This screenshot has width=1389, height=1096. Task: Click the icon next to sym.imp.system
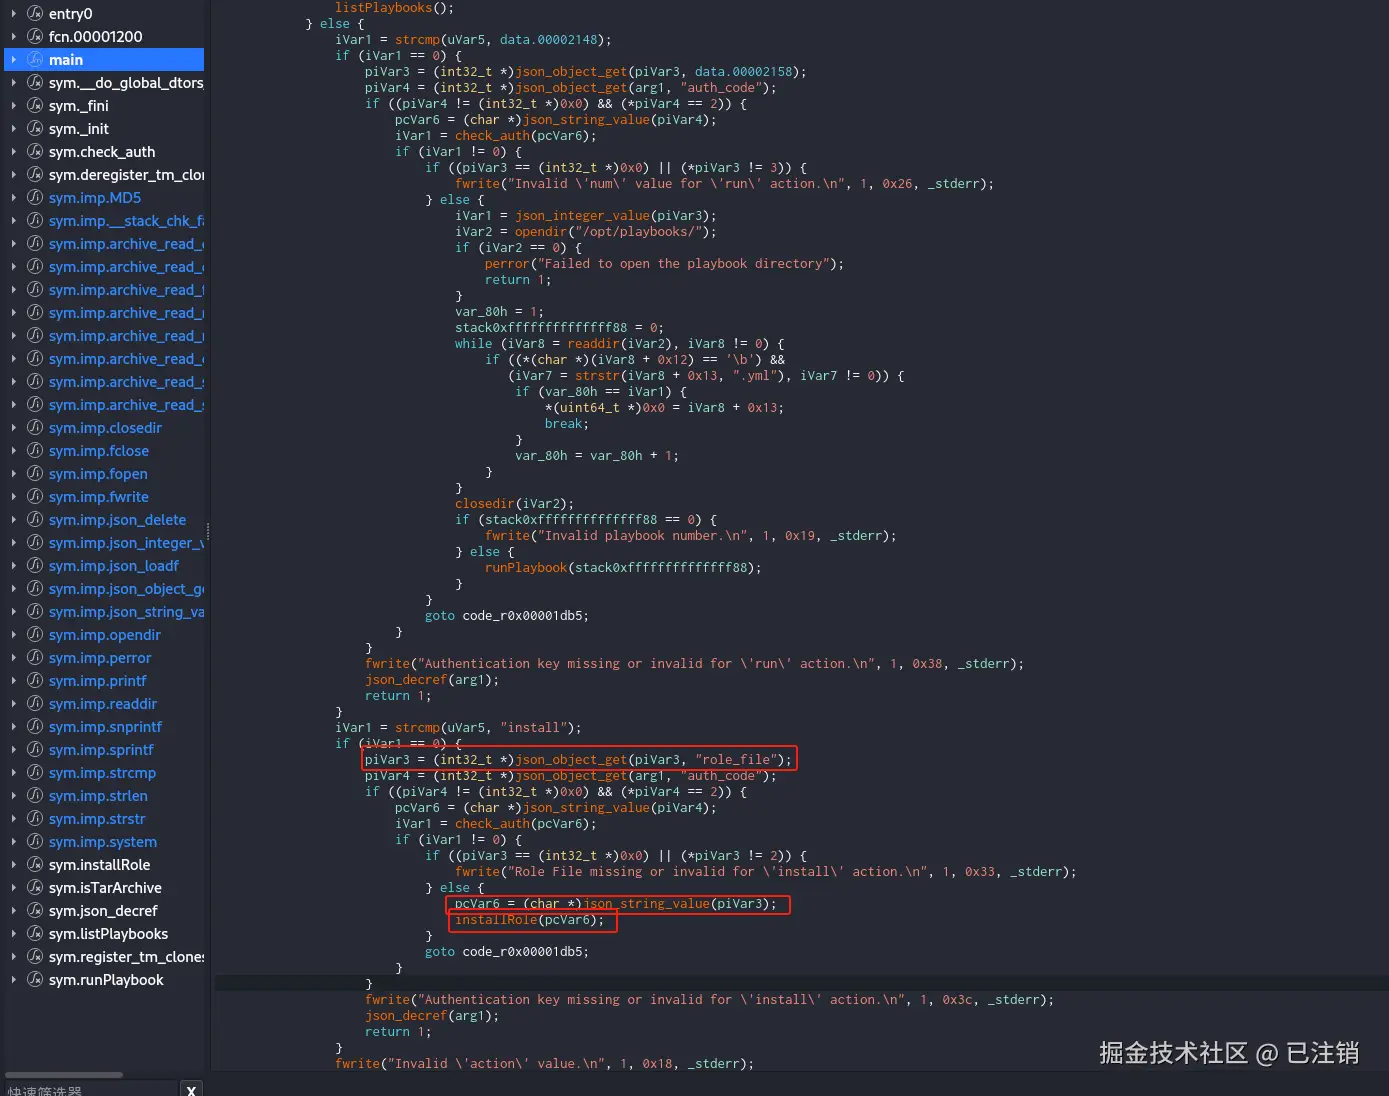click(x=35, y=842)
